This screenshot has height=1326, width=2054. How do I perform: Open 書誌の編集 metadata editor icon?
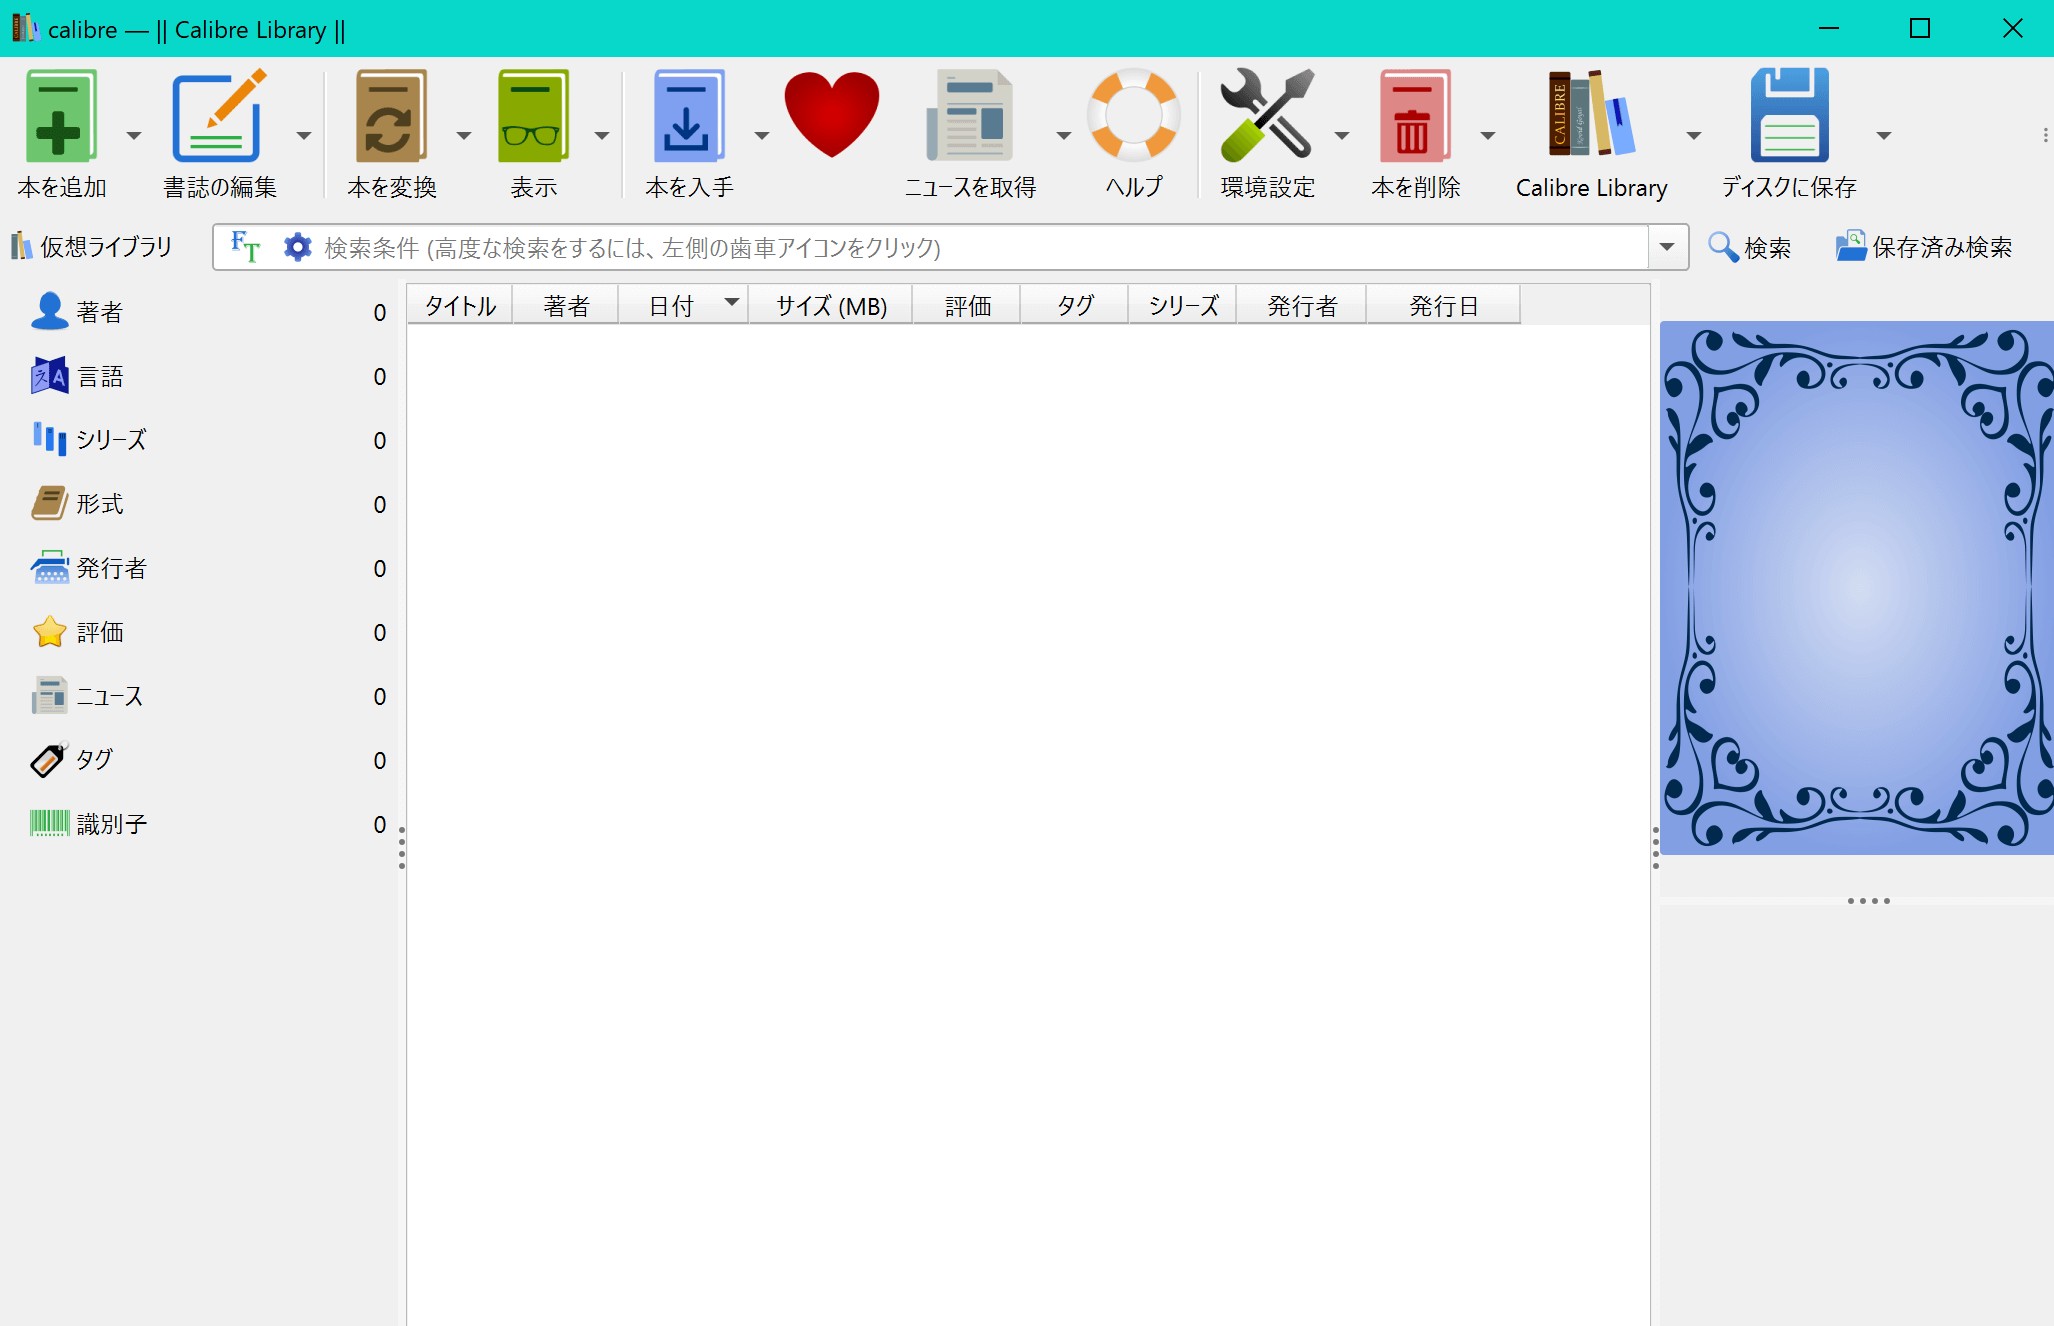(x=218, y=115)
